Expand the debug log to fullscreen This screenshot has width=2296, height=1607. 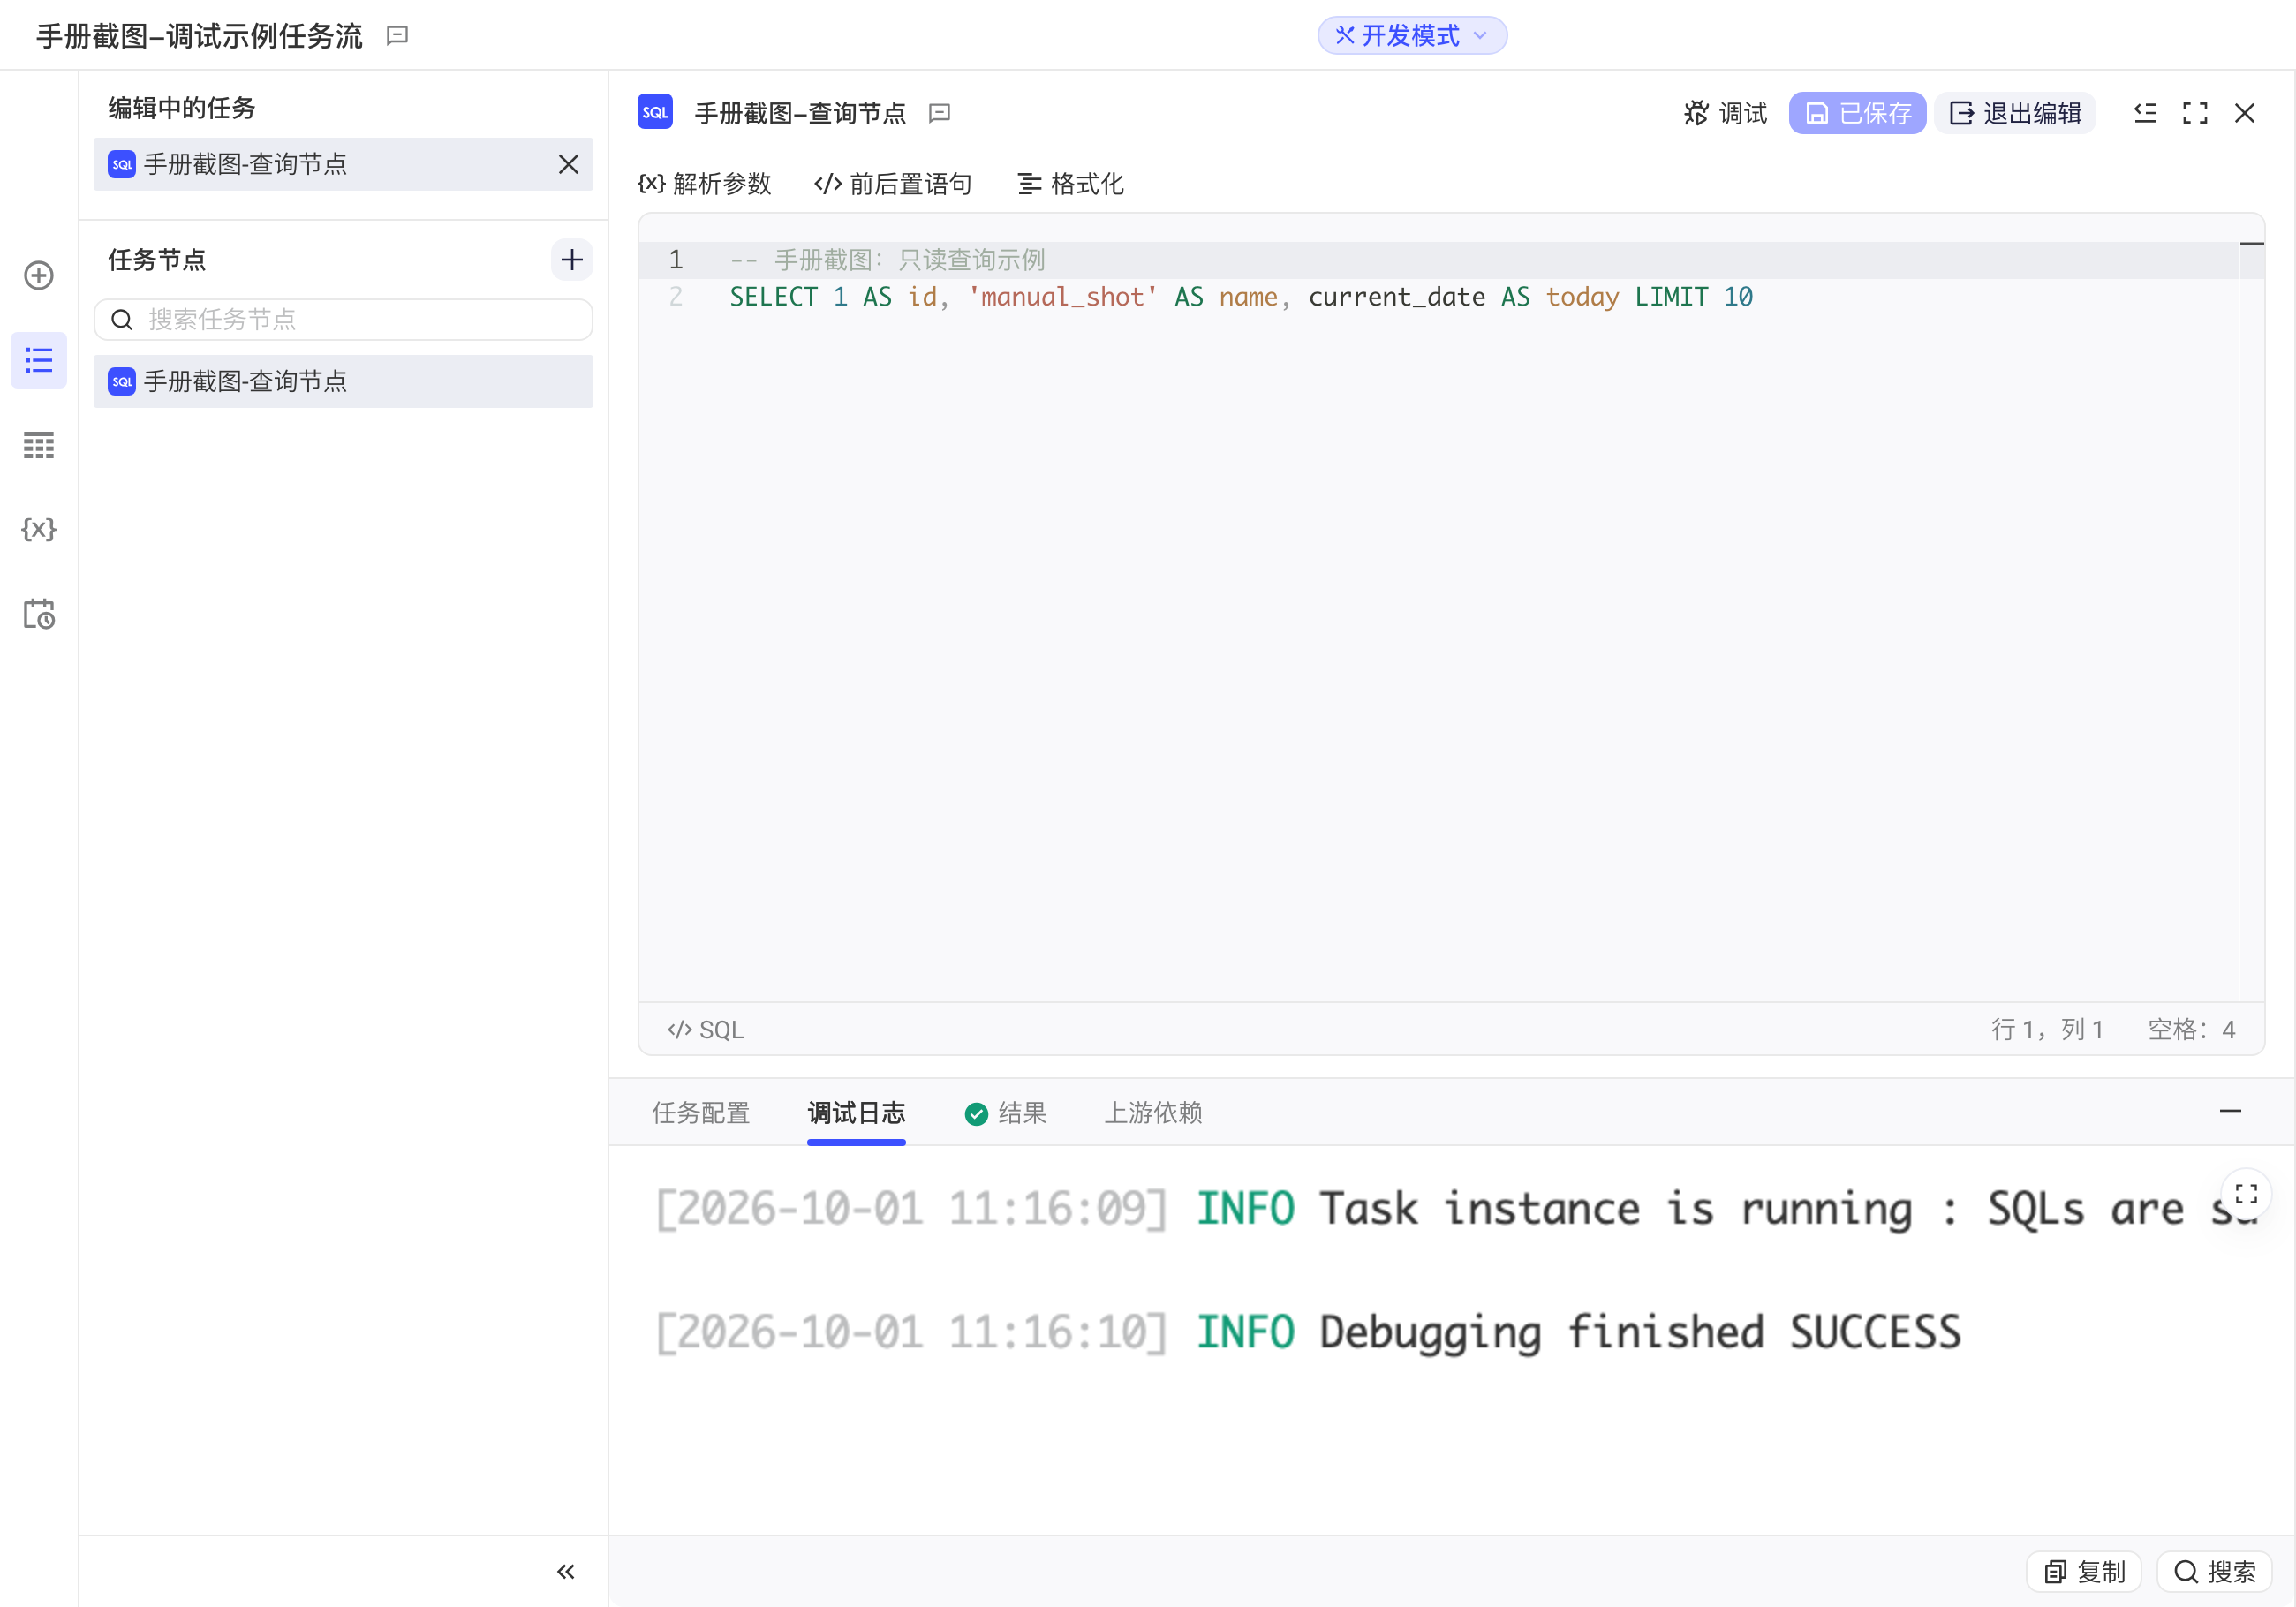tap(2246, 1194)
